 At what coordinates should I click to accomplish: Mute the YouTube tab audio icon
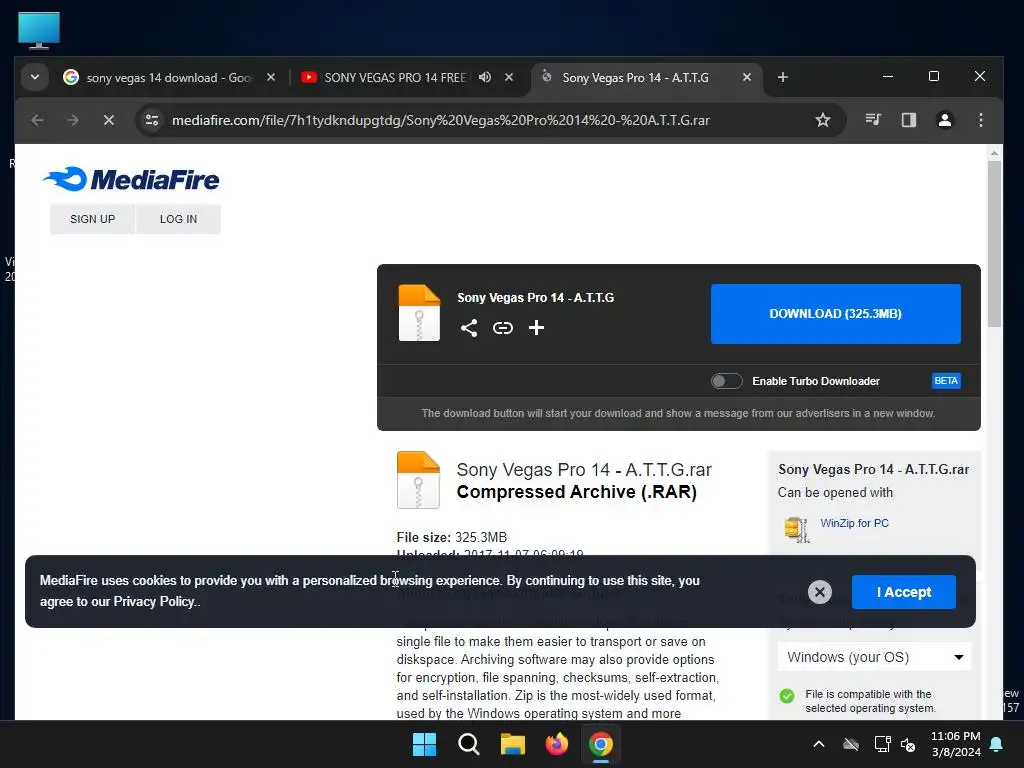(x=485, y=77)
